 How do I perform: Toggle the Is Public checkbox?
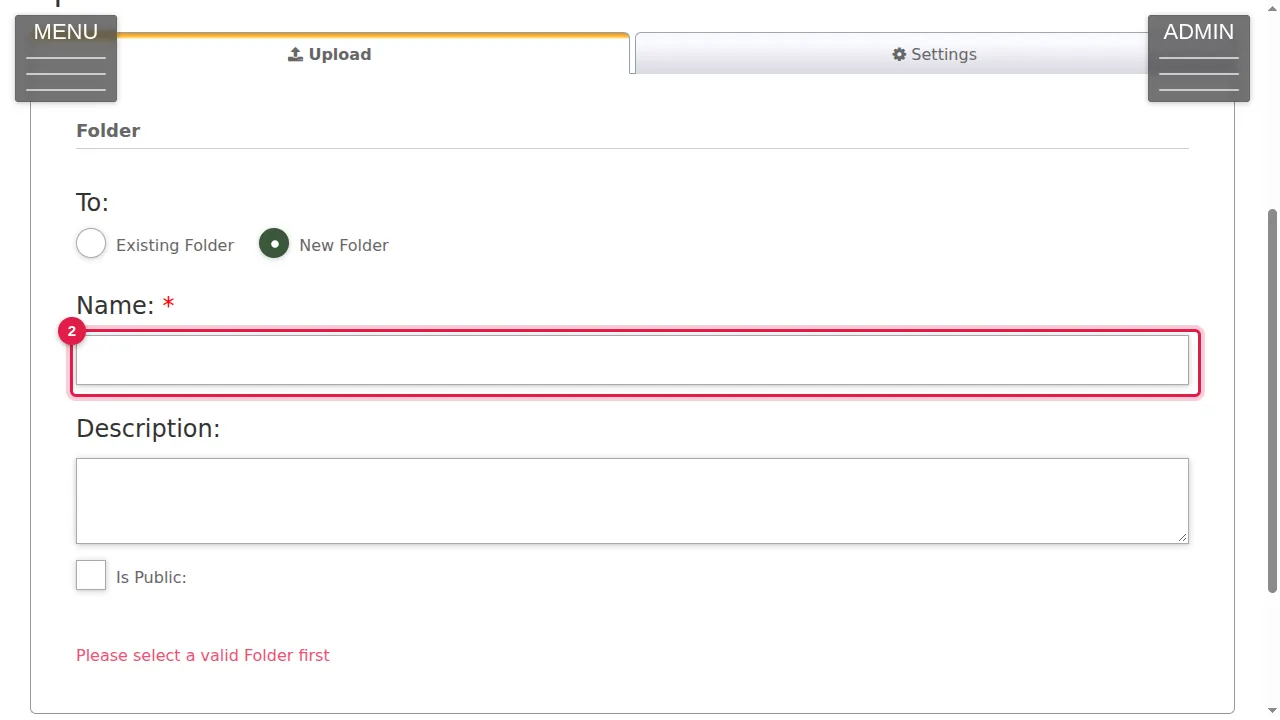[91, 575]
